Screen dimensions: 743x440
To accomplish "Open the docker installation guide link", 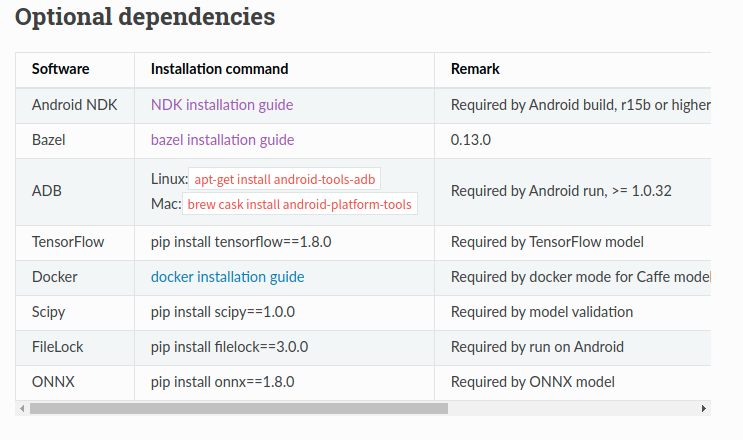I will [x=227, y=276].
